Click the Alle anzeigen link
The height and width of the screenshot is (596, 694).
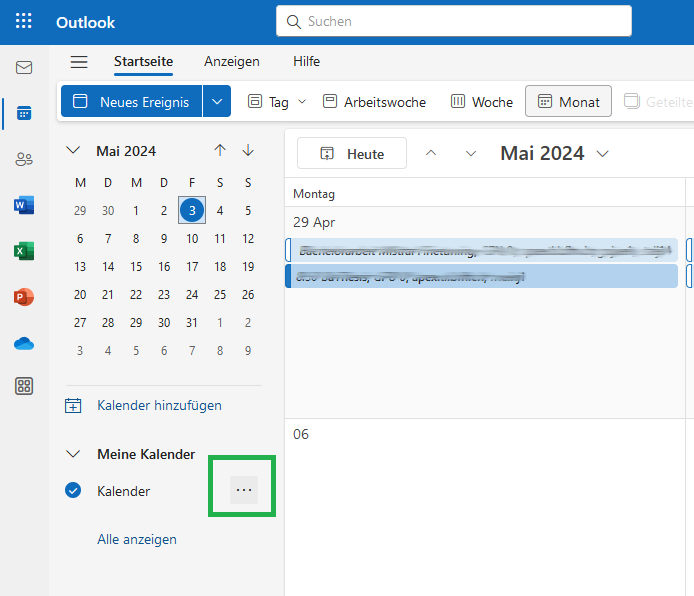(137, 539)
